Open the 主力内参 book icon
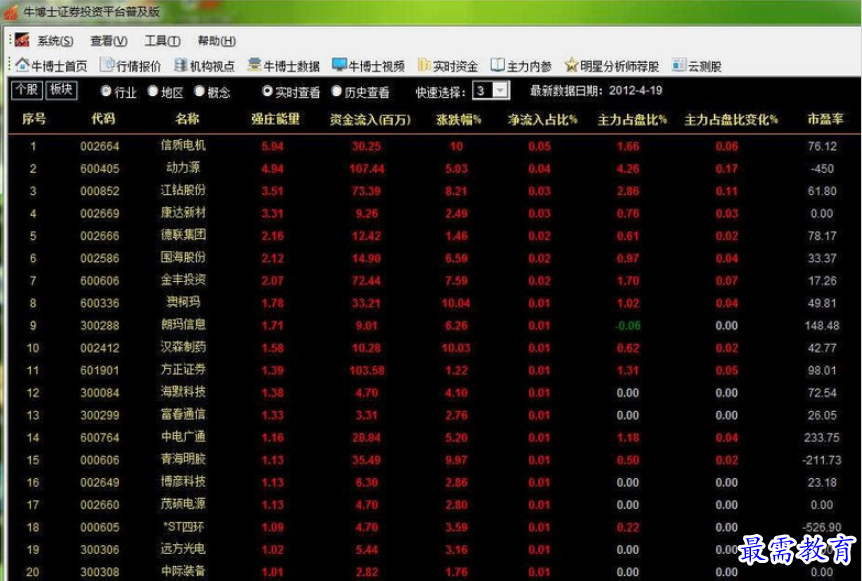Image resolution: width=862 pixels, height=581 pixels. pyautogui.click(x=498, y=65)
